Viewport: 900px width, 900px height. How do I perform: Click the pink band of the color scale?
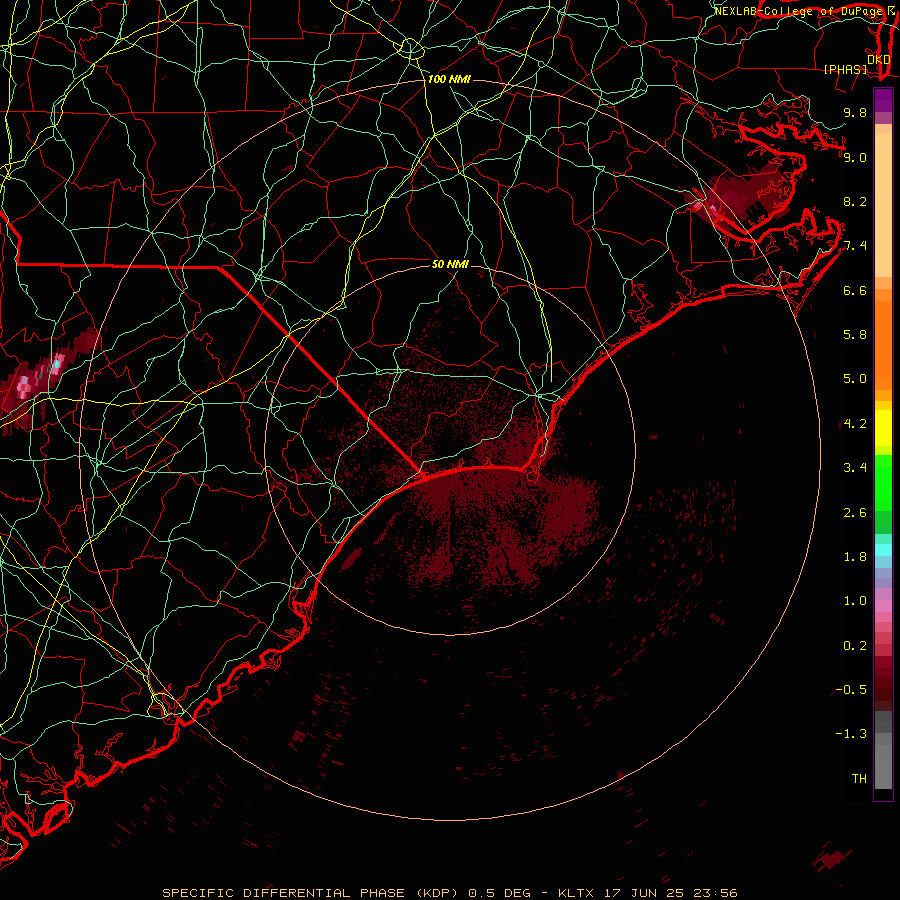(883, 606)
